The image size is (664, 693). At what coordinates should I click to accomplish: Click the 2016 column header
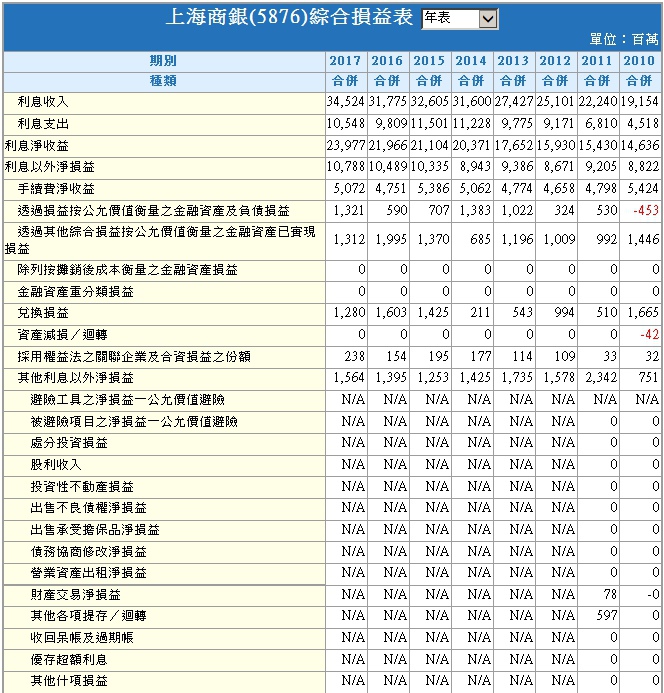(387, 61)
